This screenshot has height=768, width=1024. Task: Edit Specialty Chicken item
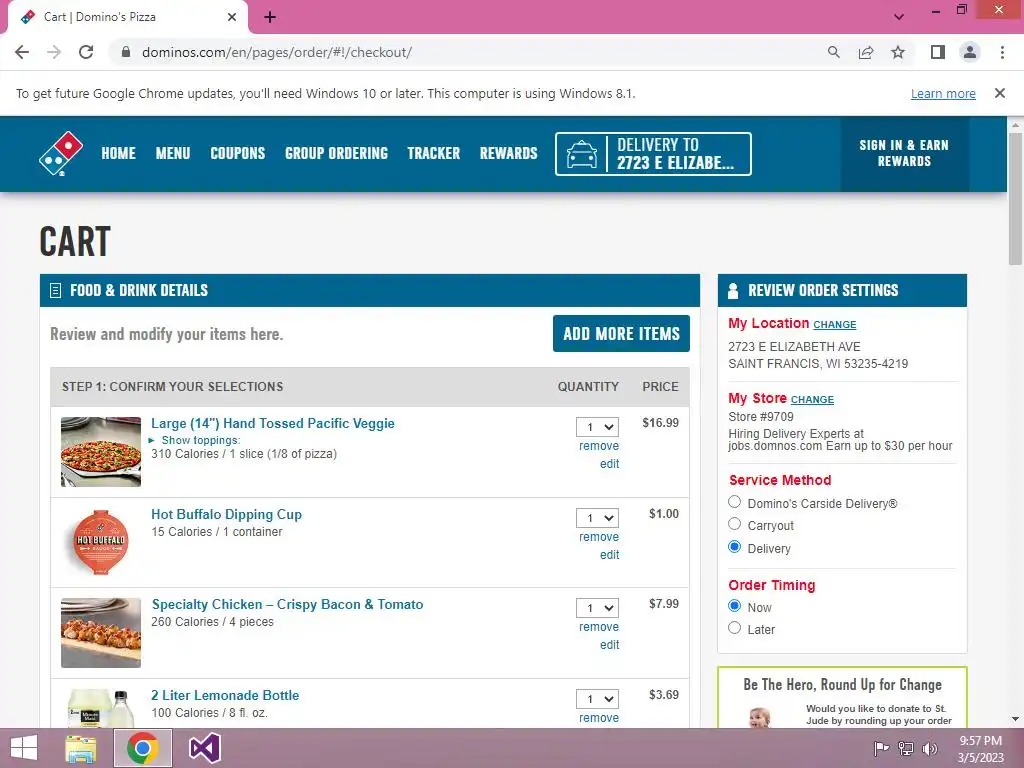pos(609,645)
